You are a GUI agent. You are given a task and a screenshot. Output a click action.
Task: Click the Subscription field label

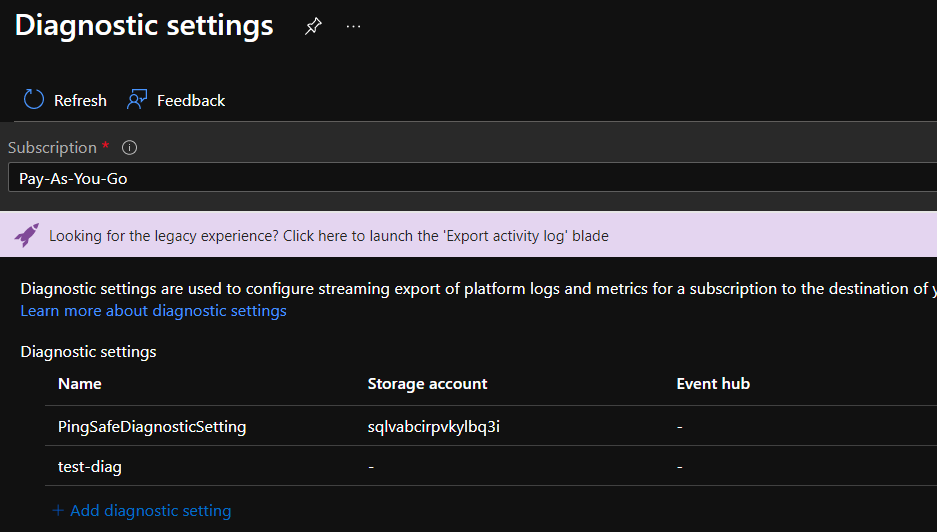[52, 148]
